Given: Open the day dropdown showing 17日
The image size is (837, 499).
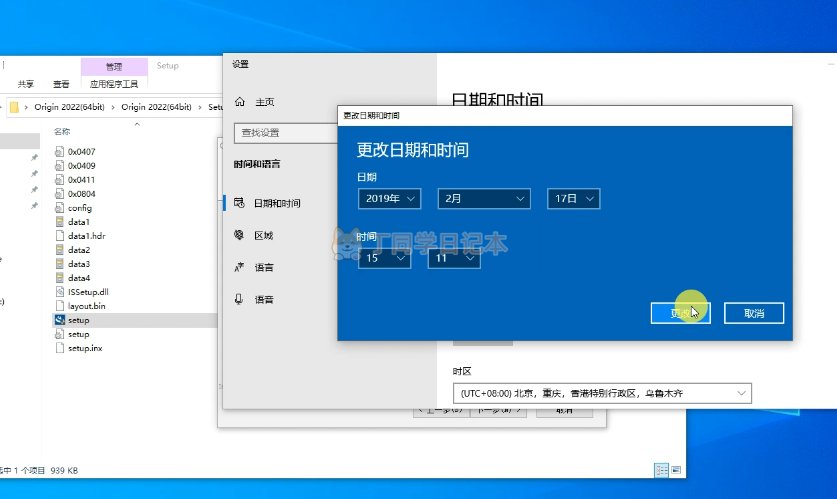Looking at the screenshot, I should coord(573,199).
